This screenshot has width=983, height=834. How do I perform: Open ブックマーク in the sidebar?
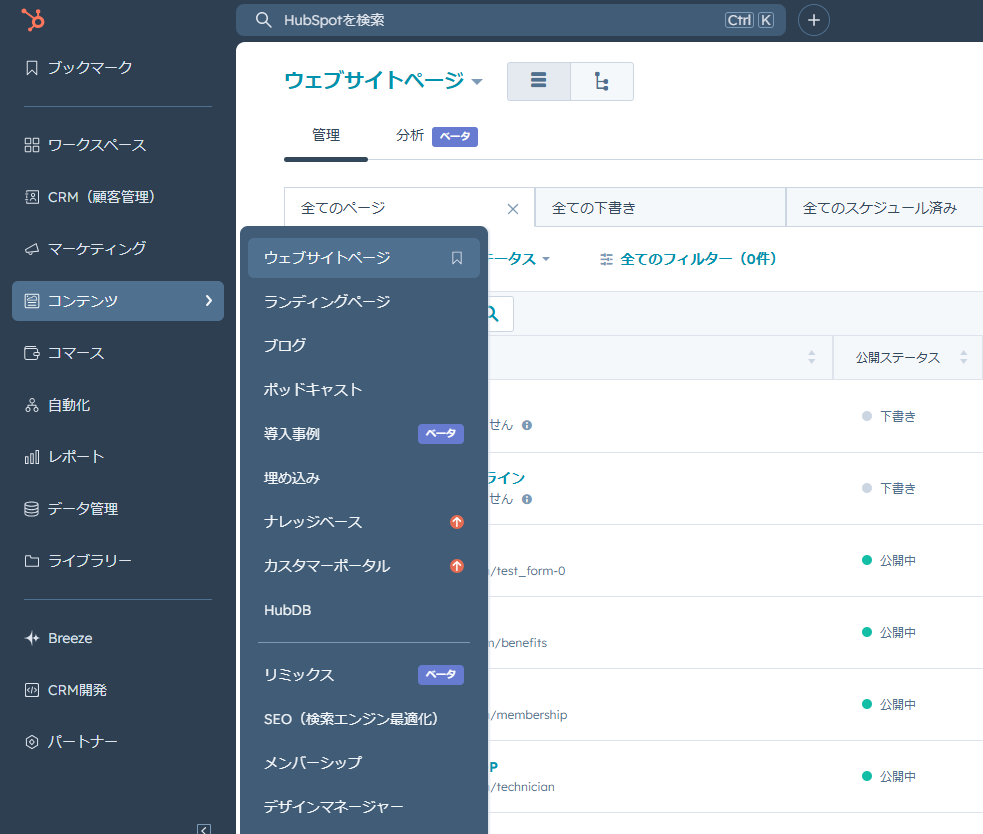[x=90, y=68]
